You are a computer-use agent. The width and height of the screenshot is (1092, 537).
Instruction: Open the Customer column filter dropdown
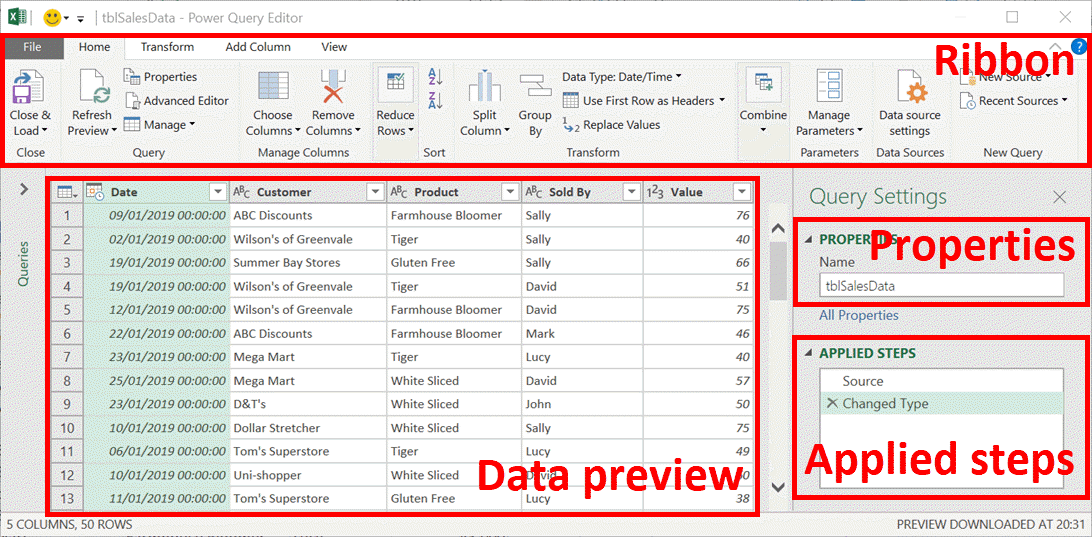pos(375,192)
